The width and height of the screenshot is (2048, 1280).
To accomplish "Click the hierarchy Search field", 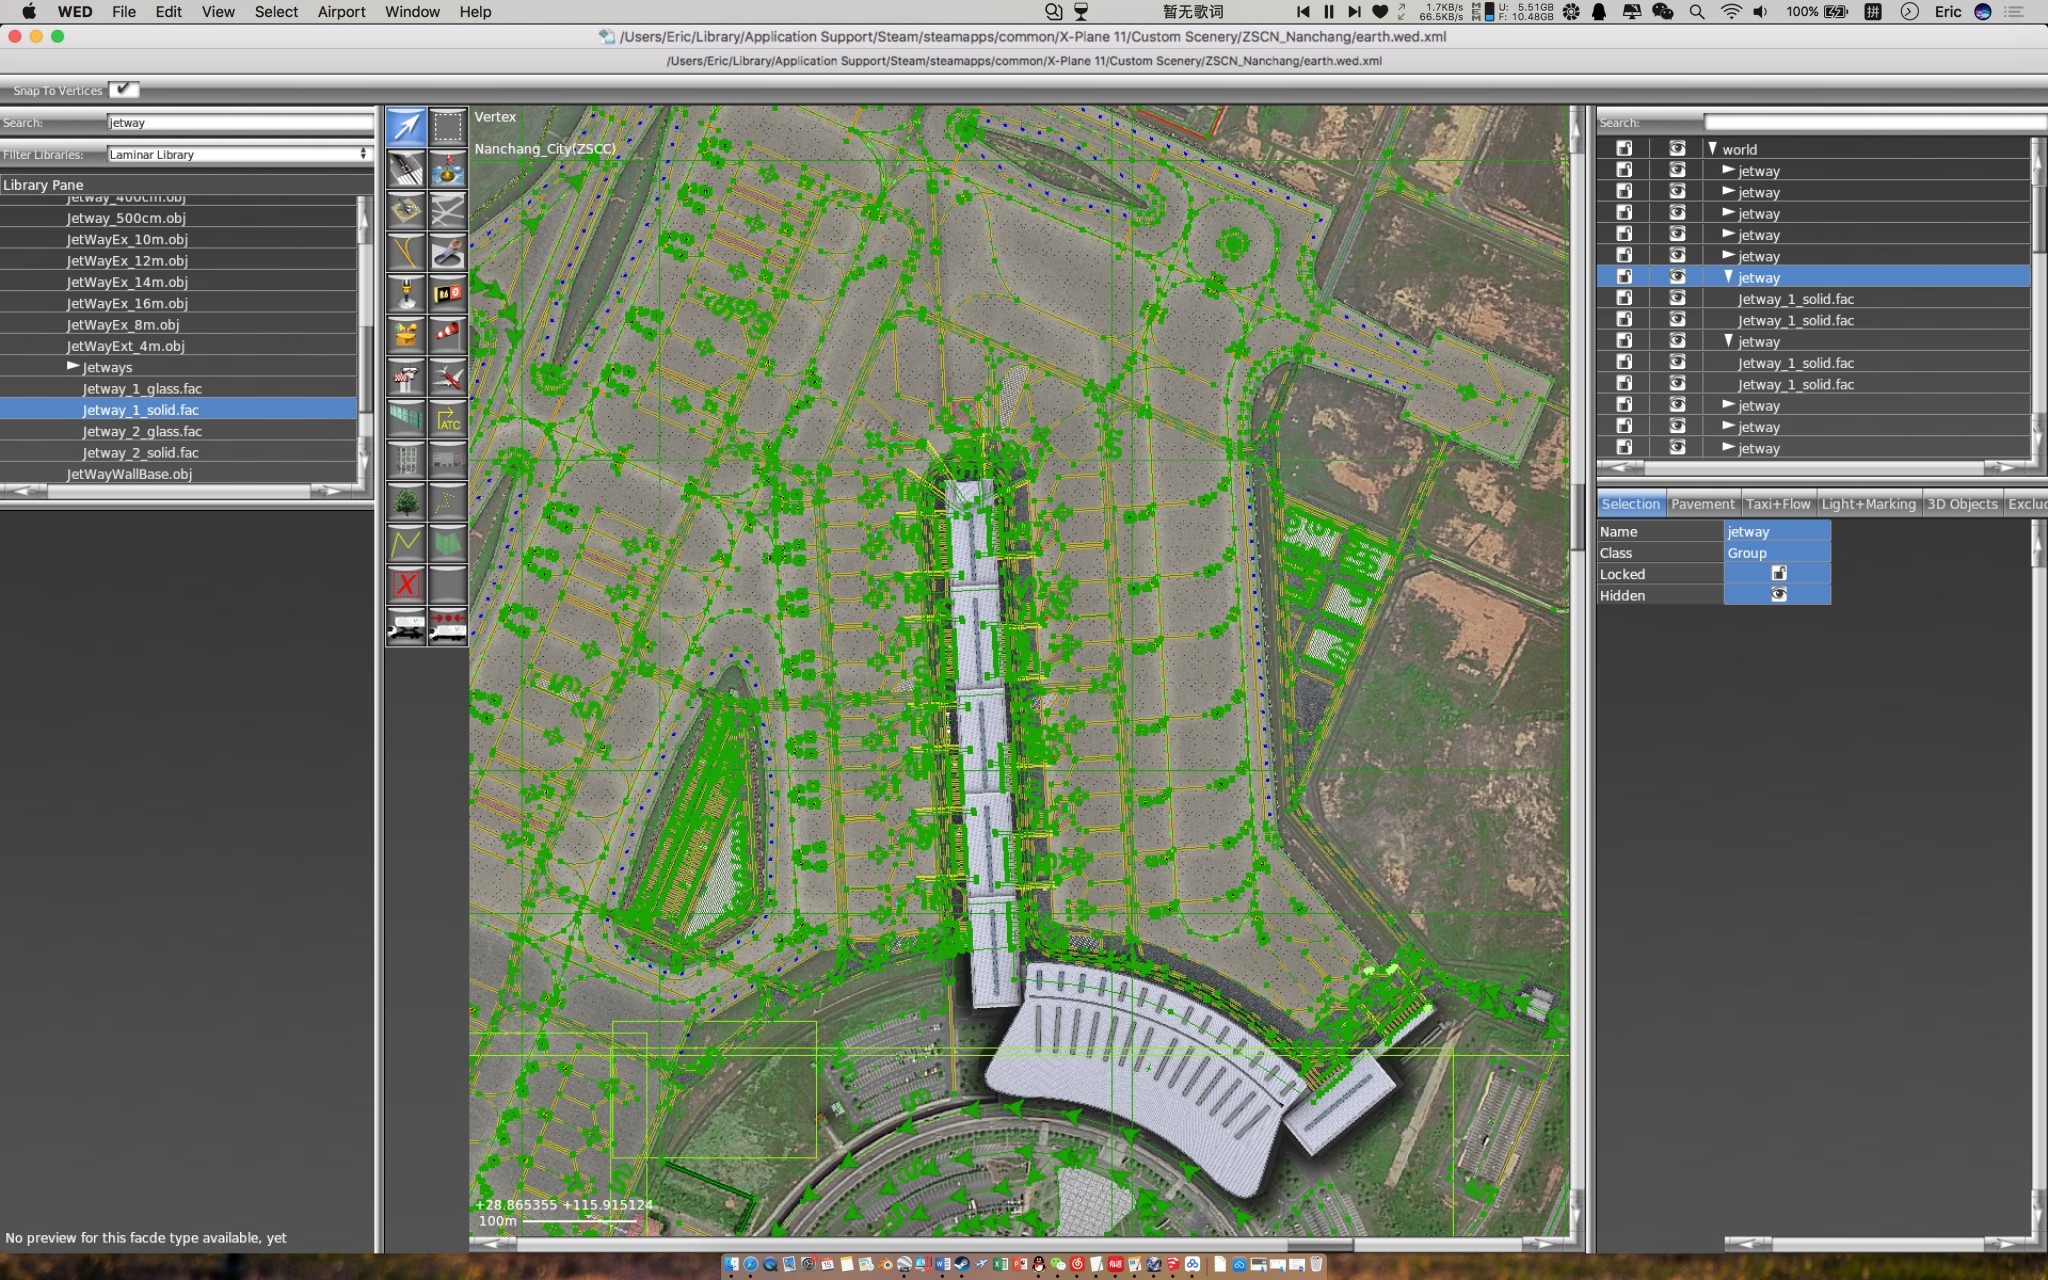I will (1876, 122).
